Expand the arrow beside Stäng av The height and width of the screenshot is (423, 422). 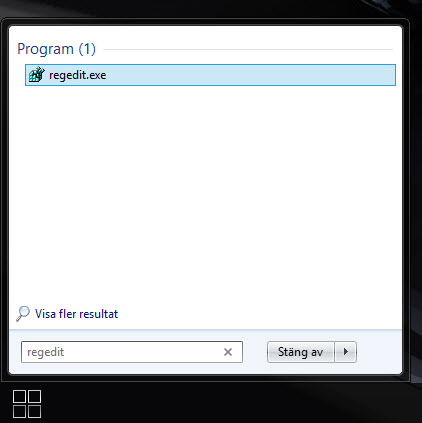[x=346, y=352]
